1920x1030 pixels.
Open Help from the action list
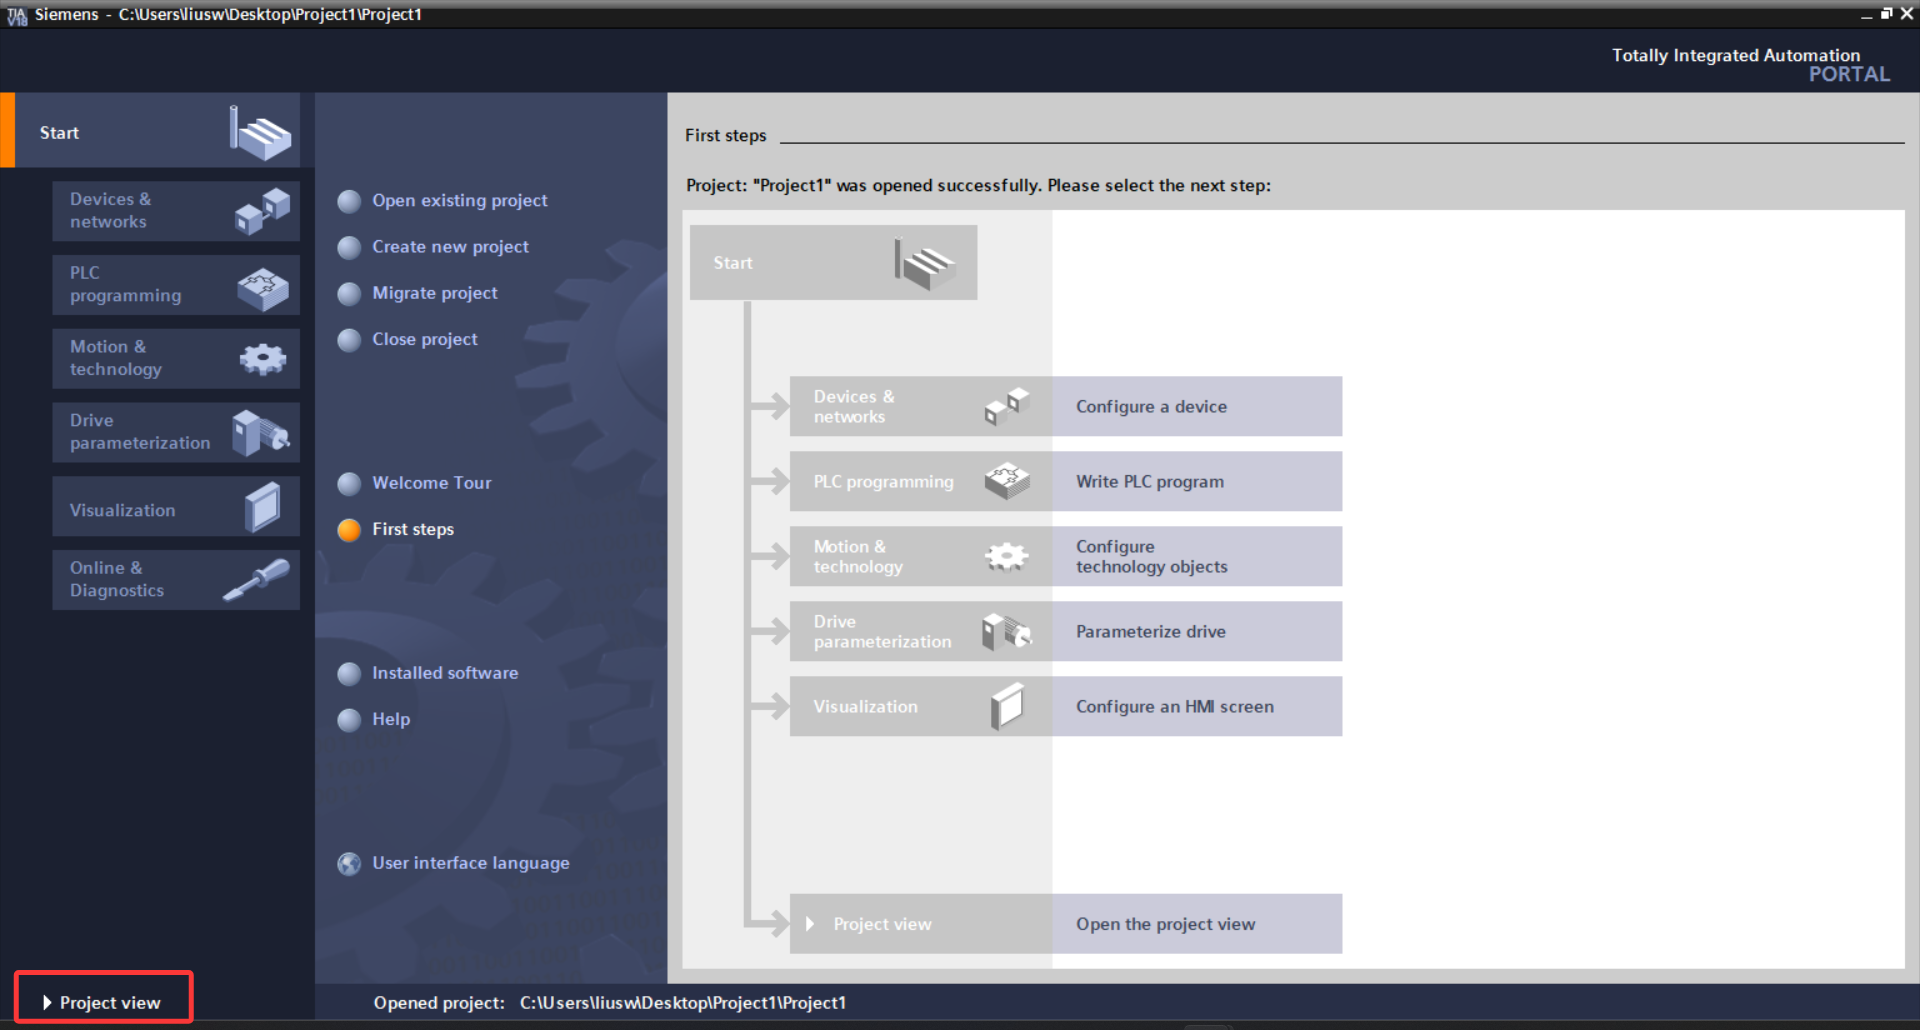(391, 719)
